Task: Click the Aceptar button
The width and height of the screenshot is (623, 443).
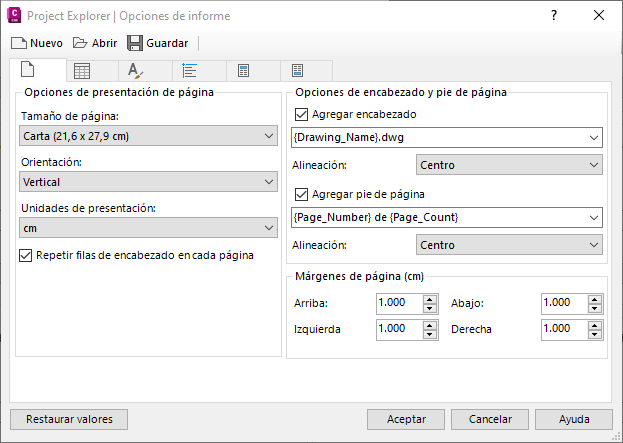Action: (x=406, y=419)
